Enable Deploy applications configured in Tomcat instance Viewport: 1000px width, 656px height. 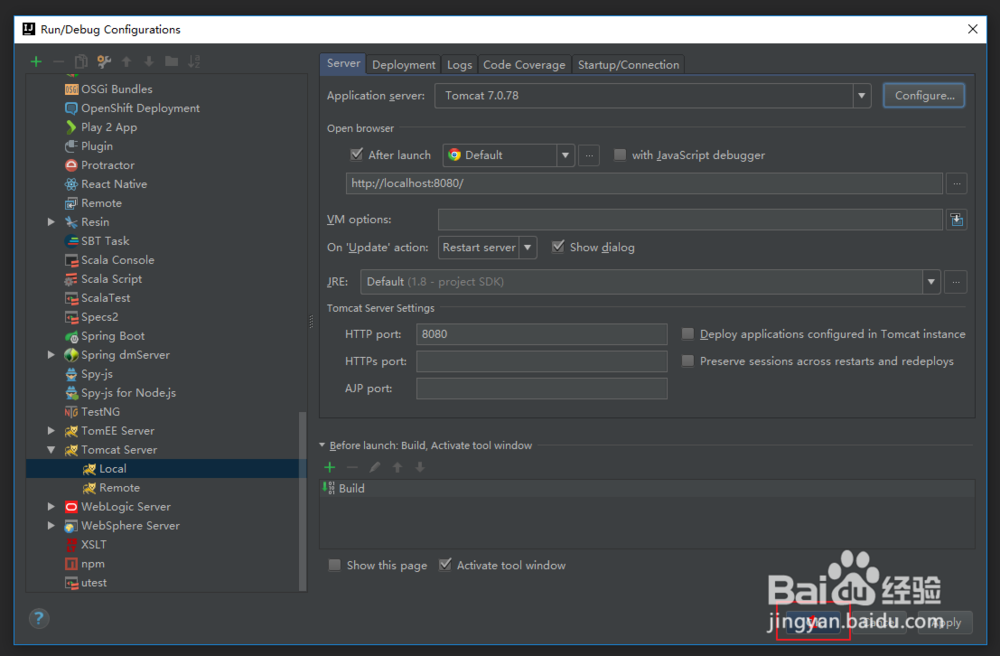(x=688, y=333)
